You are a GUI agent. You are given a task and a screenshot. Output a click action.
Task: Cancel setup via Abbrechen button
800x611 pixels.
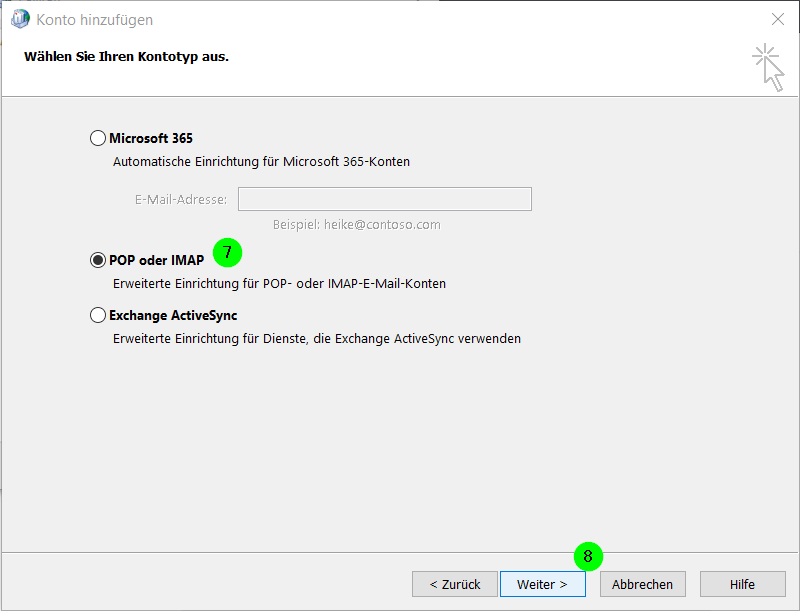[642, 584]
